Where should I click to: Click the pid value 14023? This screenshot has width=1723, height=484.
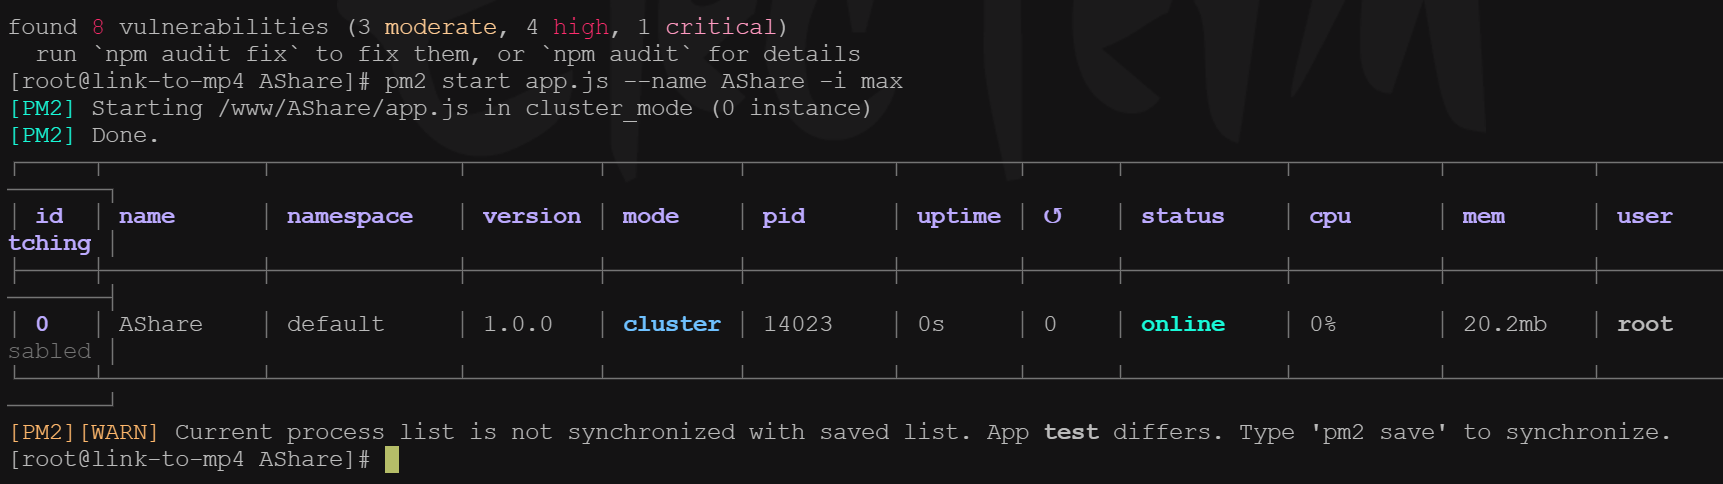pyautogui.click(x=797, y=324)
